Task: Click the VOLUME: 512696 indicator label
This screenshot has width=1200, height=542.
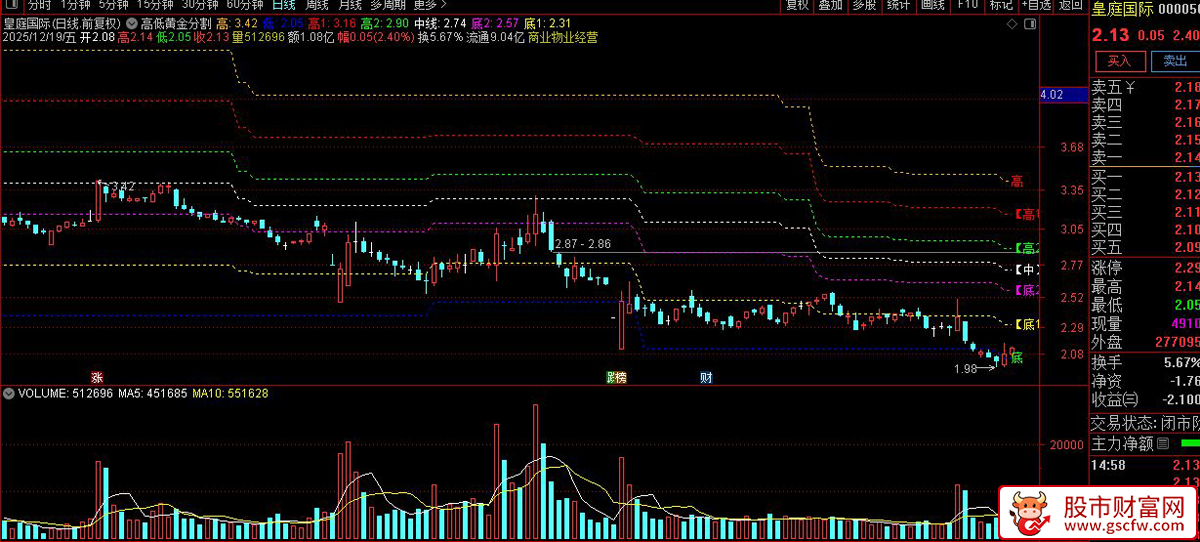Action: tap(66, 393)
